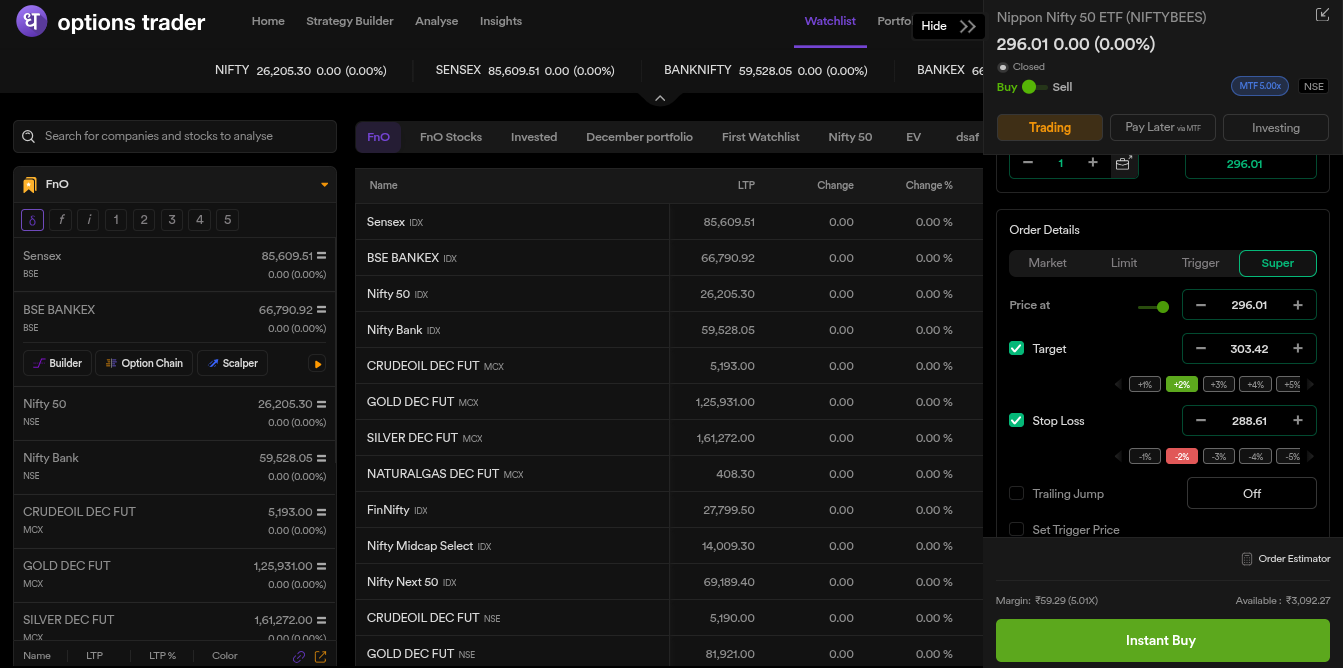Screen dimensions: 1343x668
Task: Select the delta symbol watchlist filter
Action: [x=32, y=220]
